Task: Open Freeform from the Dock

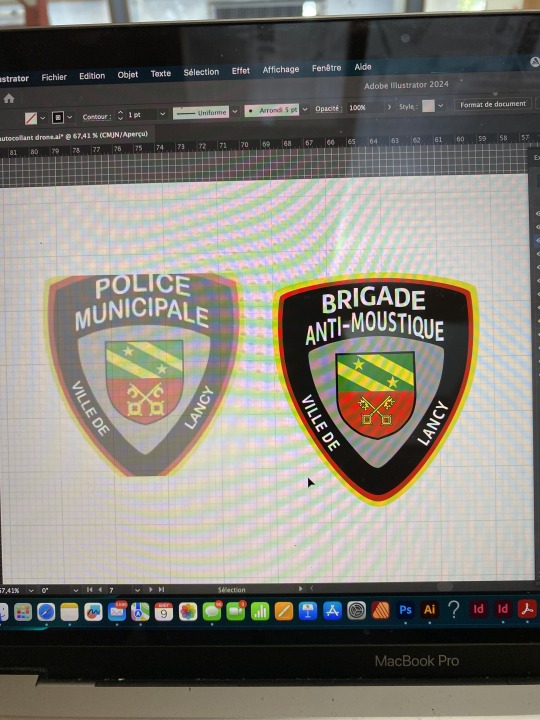Action: tap(93, 612)
